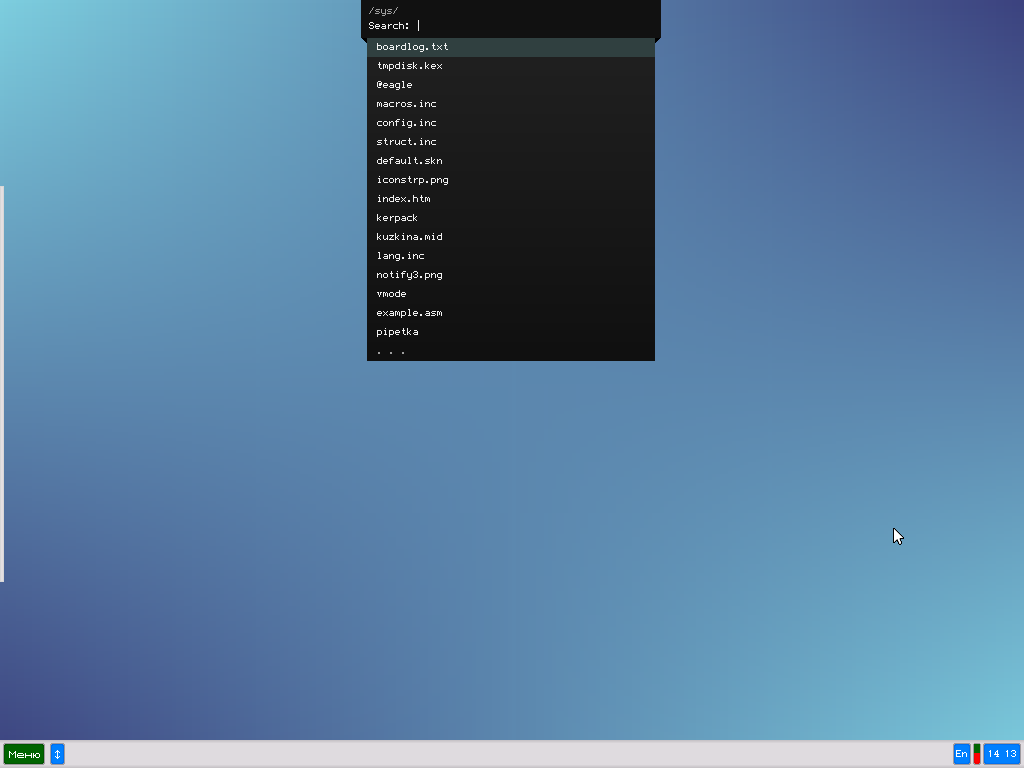Click the taskbar clock showing 14 13

tap(1001, 754)
